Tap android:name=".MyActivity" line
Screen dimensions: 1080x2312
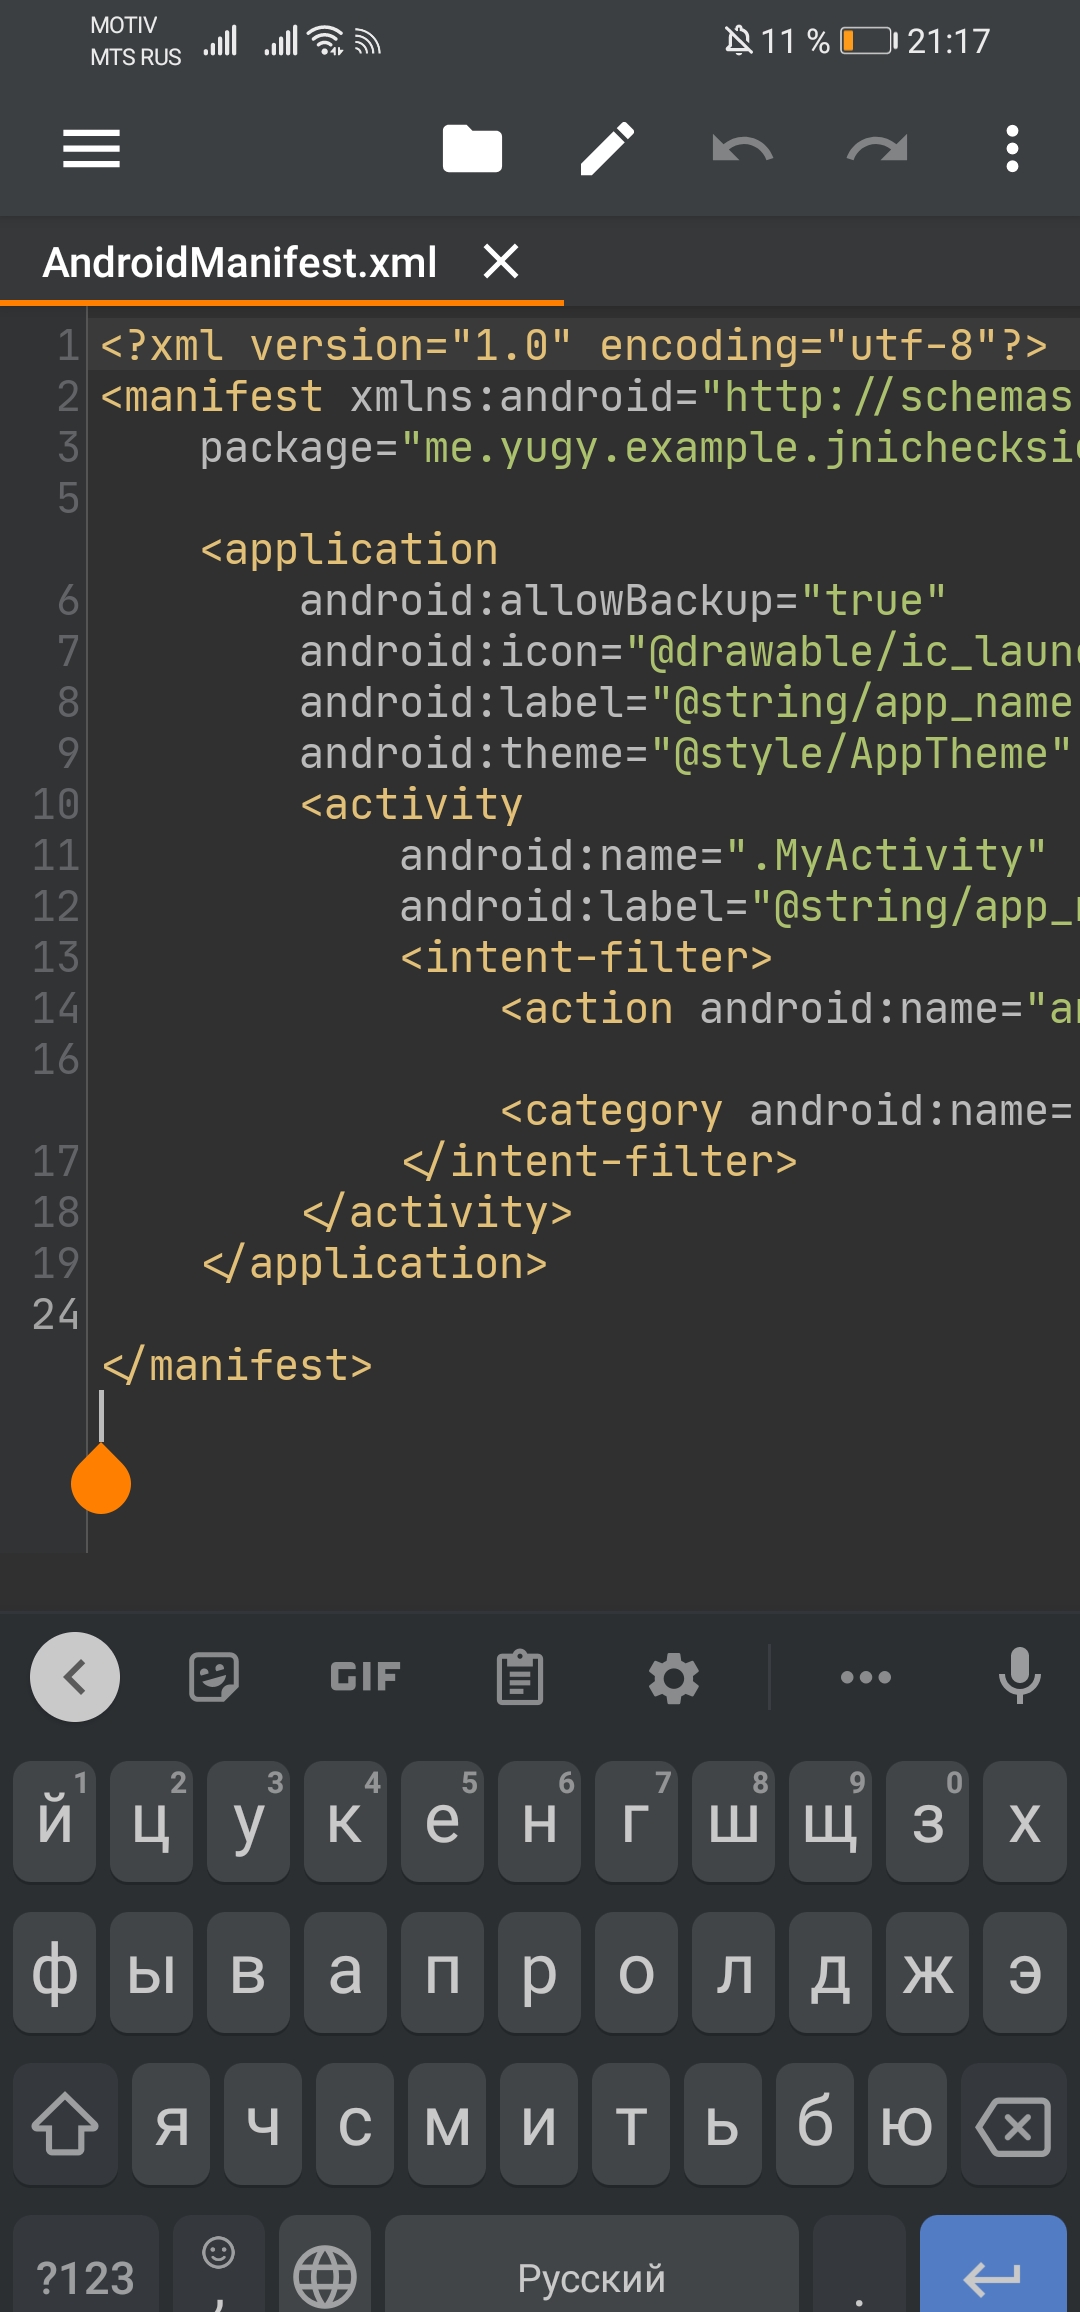(722, 856)
